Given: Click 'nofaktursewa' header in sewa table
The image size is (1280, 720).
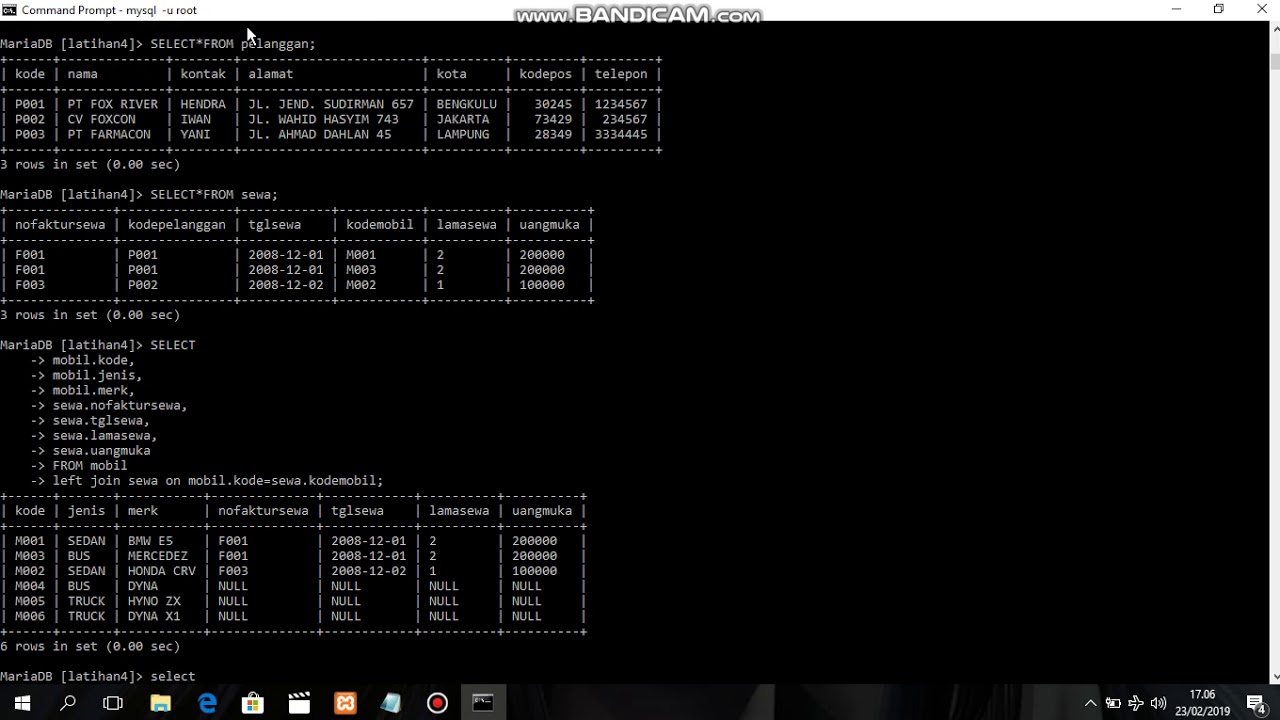Looking at the screenshot, I should click(60, 225).
